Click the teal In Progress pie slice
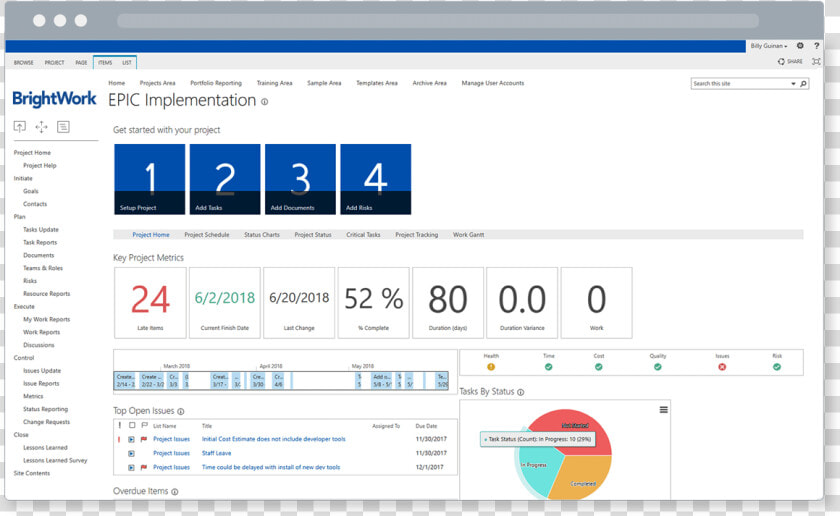The image size is (840, 516). (536, 472)
